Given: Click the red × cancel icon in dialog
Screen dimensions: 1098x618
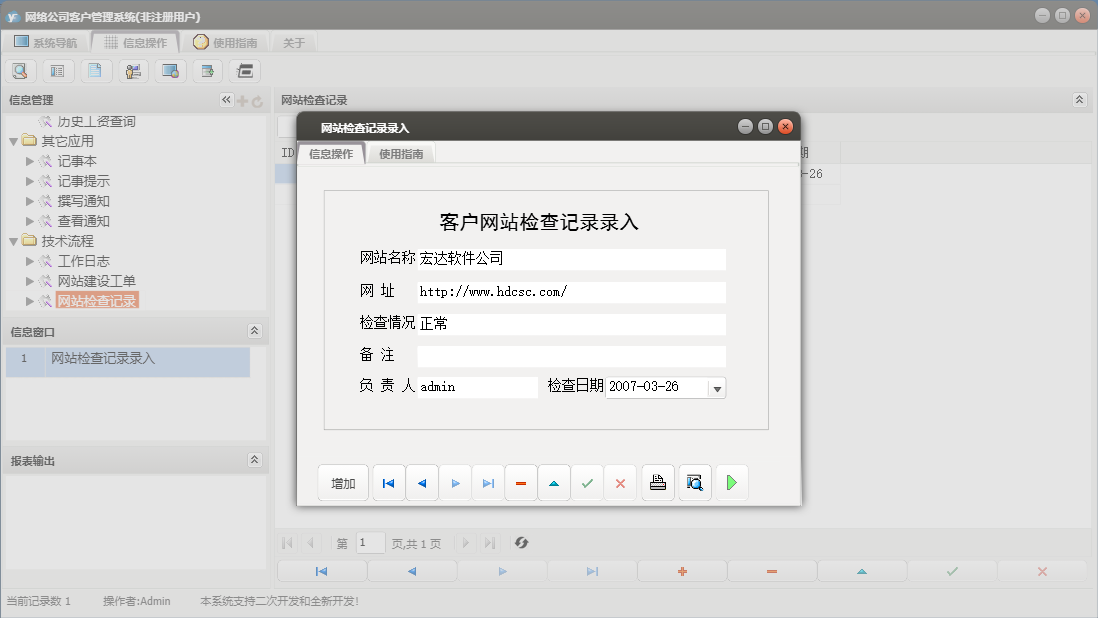Looking at the screenshot, I should [x=620, y=482].
